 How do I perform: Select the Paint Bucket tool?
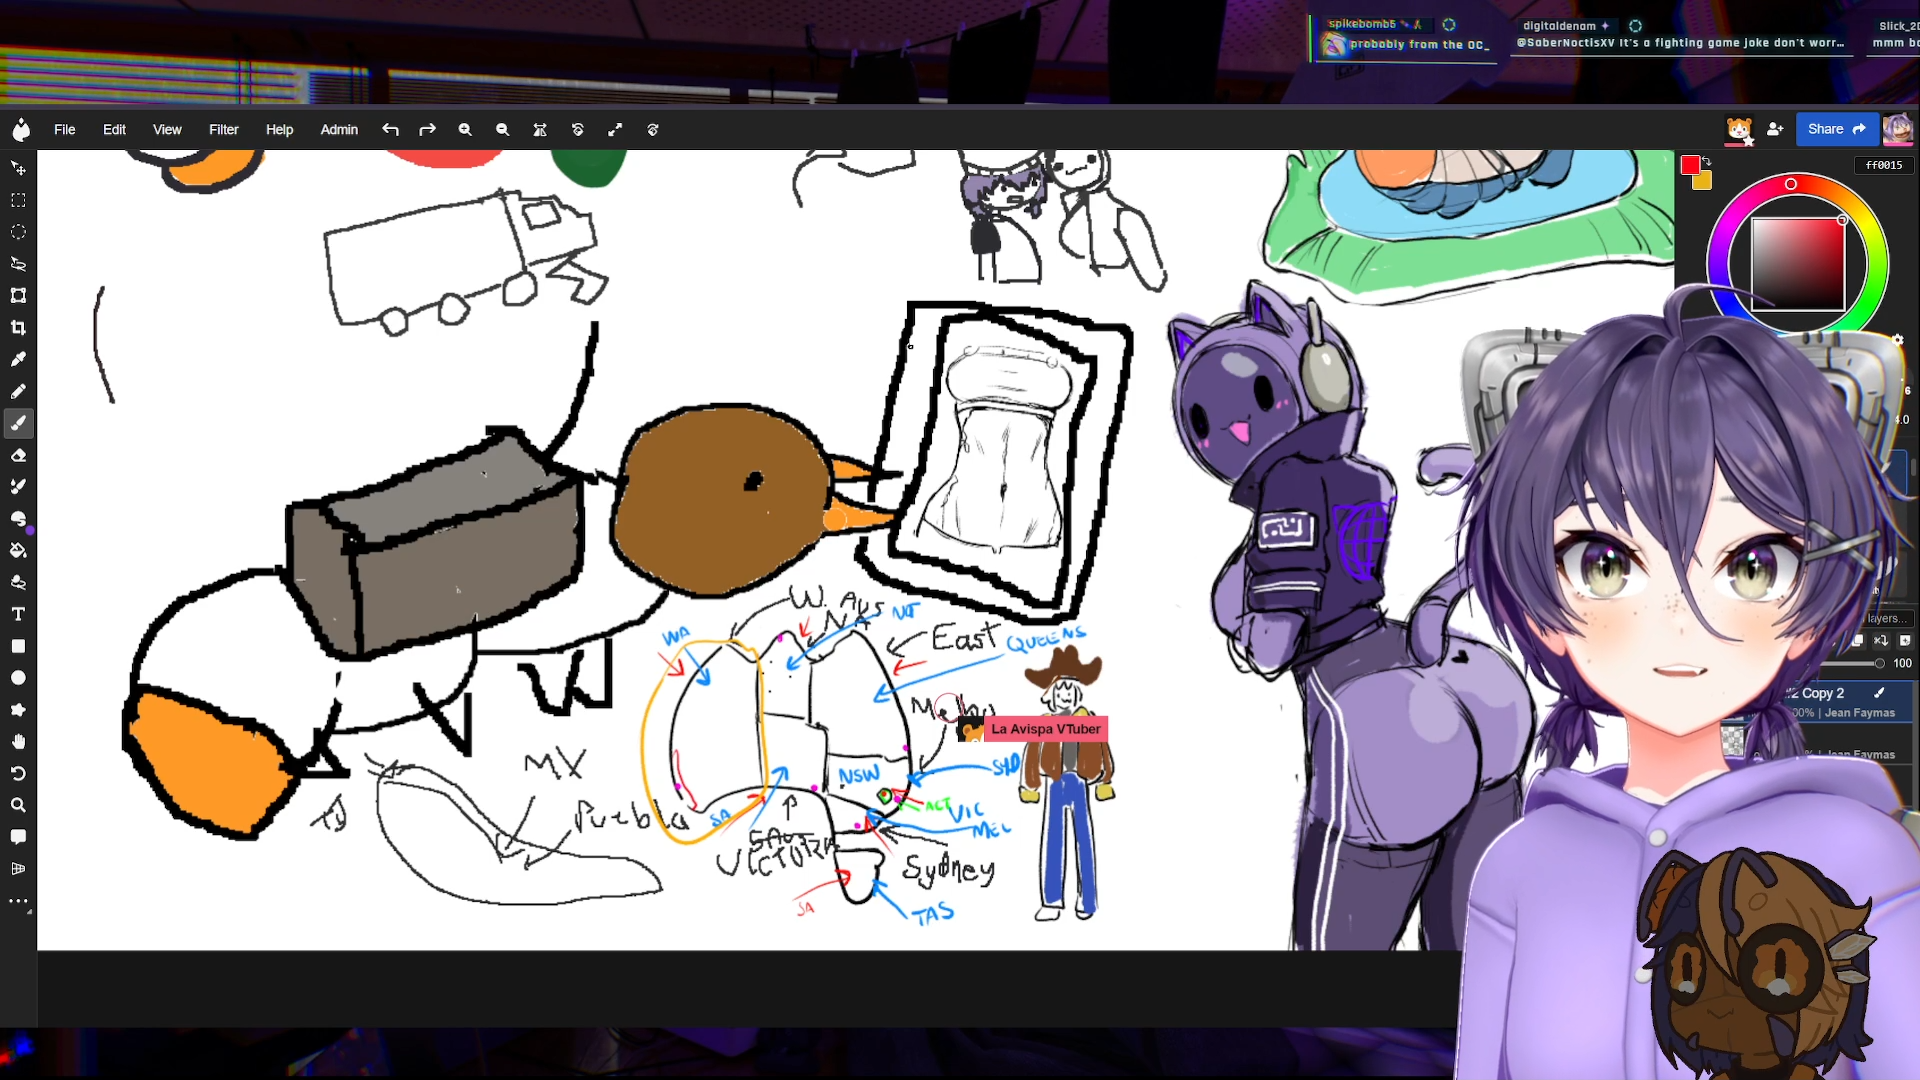click(18, 550)
